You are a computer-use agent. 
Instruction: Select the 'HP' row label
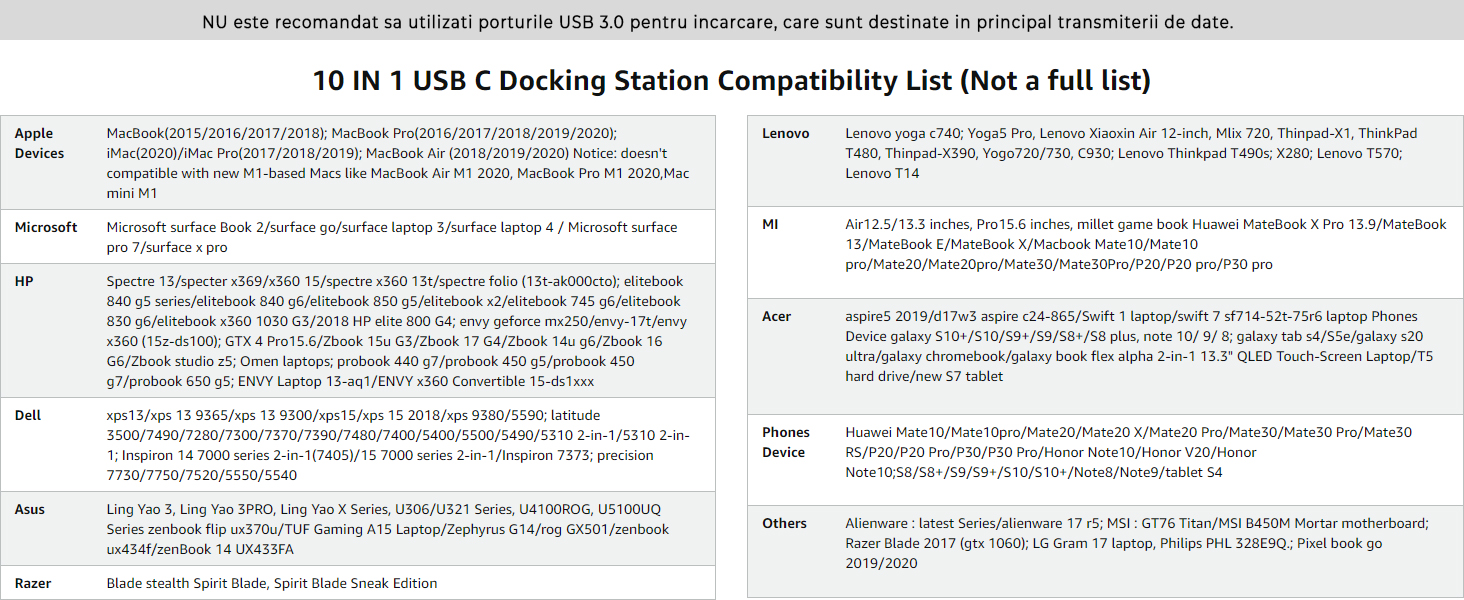coord(24,281)
